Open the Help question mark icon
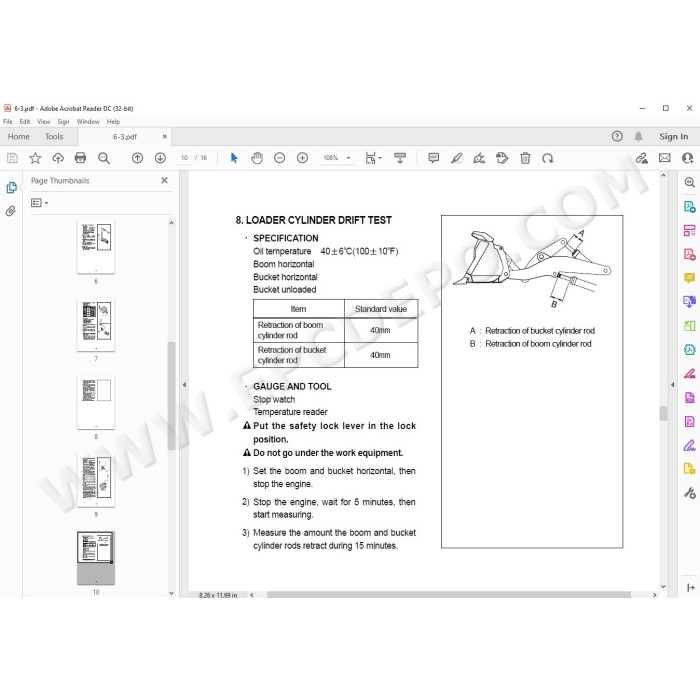The width and height of the screenshot is (700, 700). click(x=617, y=137)
